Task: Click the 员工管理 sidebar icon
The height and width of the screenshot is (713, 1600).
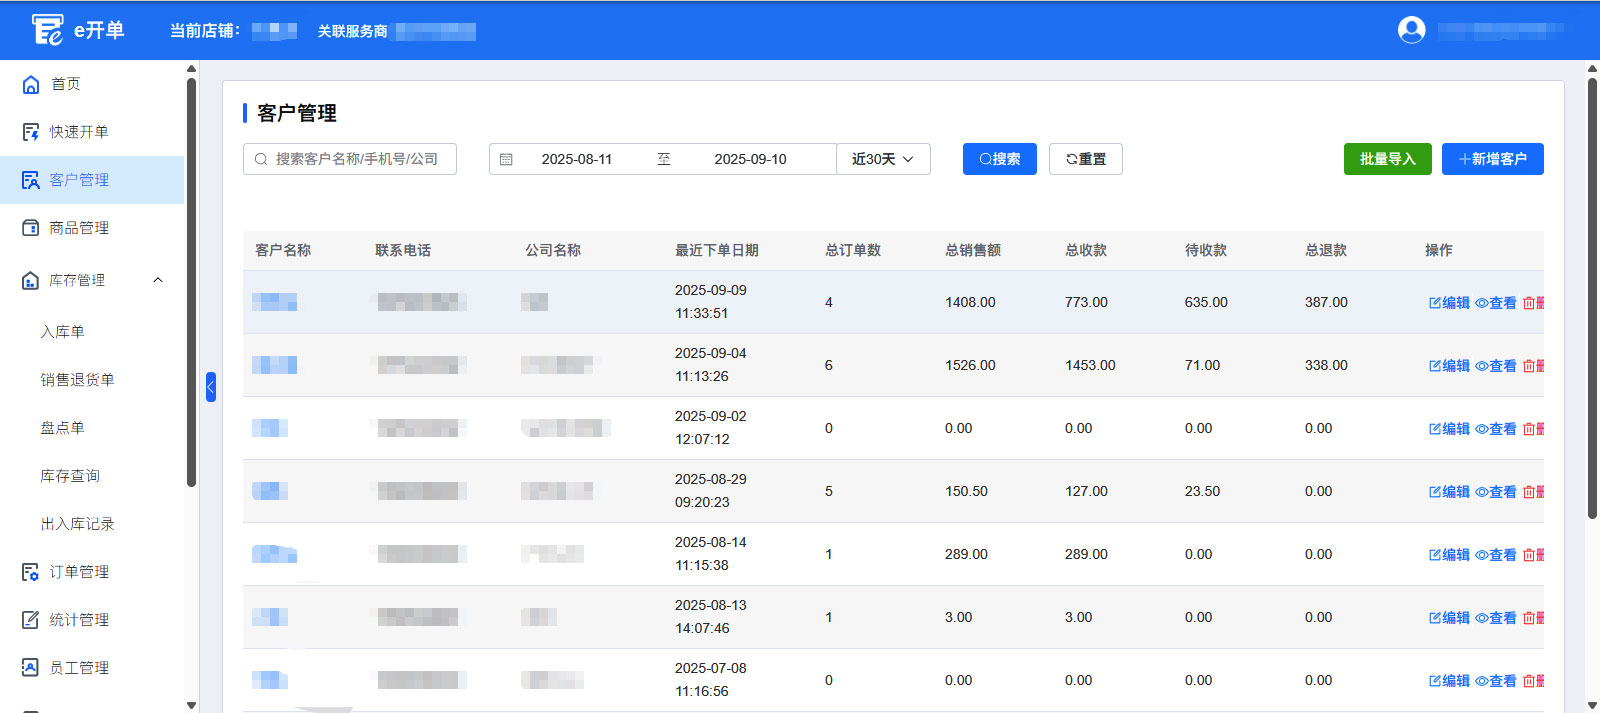Action: 31,668
